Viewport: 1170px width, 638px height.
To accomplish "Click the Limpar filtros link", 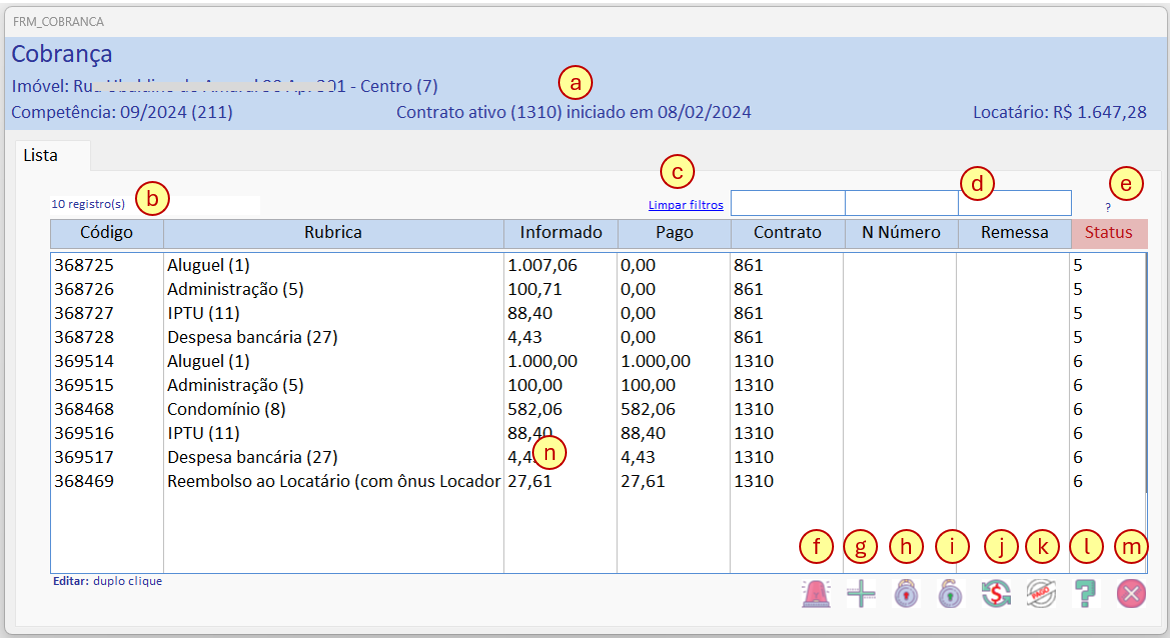I will tap(686, 204).
